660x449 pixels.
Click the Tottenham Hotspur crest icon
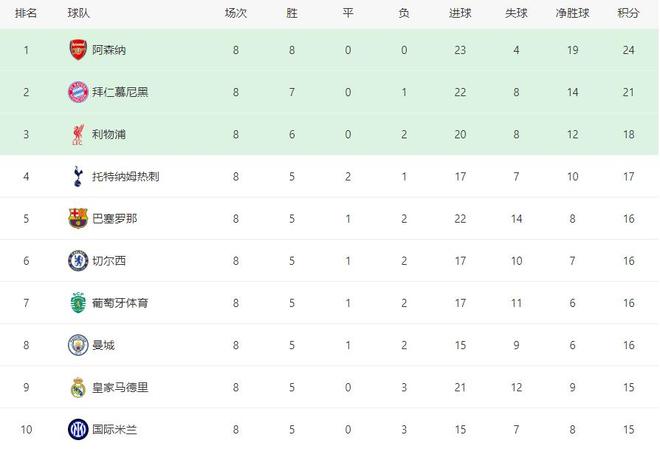[x=78, y=176]
